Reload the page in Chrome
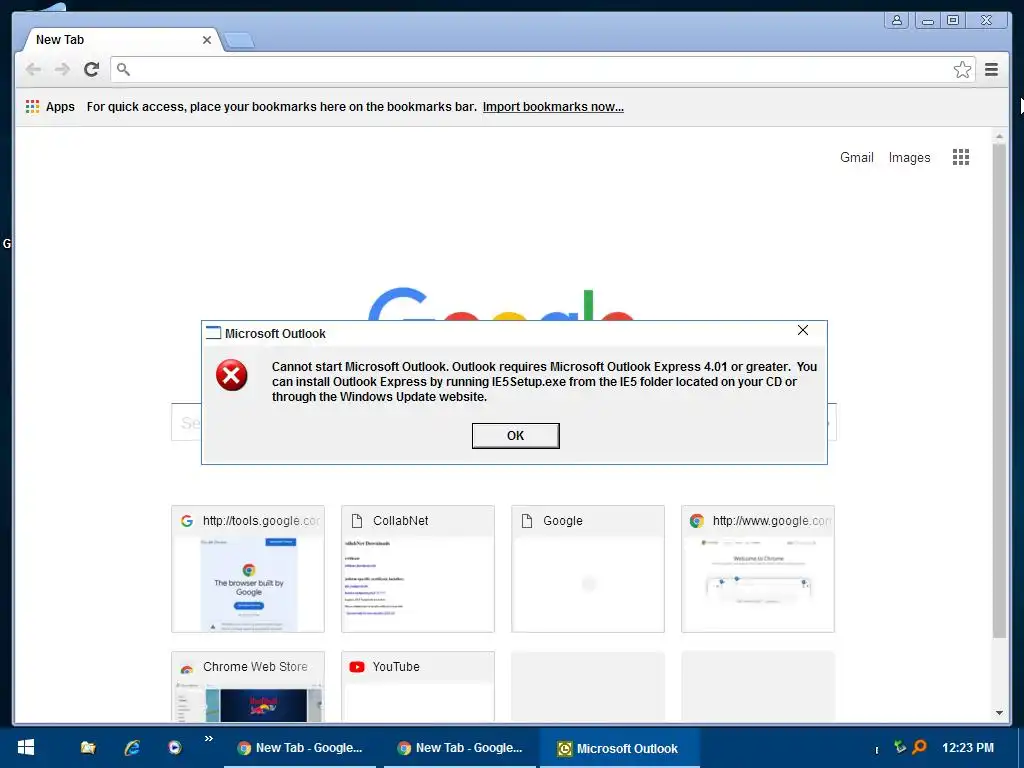The image size is (1024, 768). (x=91, y=69)
